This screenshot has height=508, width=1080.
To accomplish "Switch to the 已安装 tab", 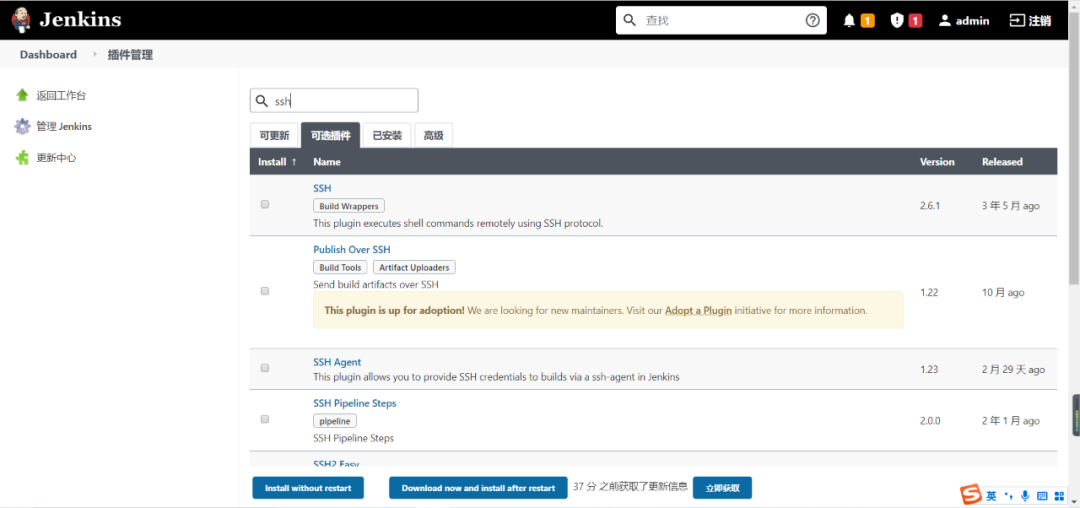I will pyautogui.click(x=387, y=136).
